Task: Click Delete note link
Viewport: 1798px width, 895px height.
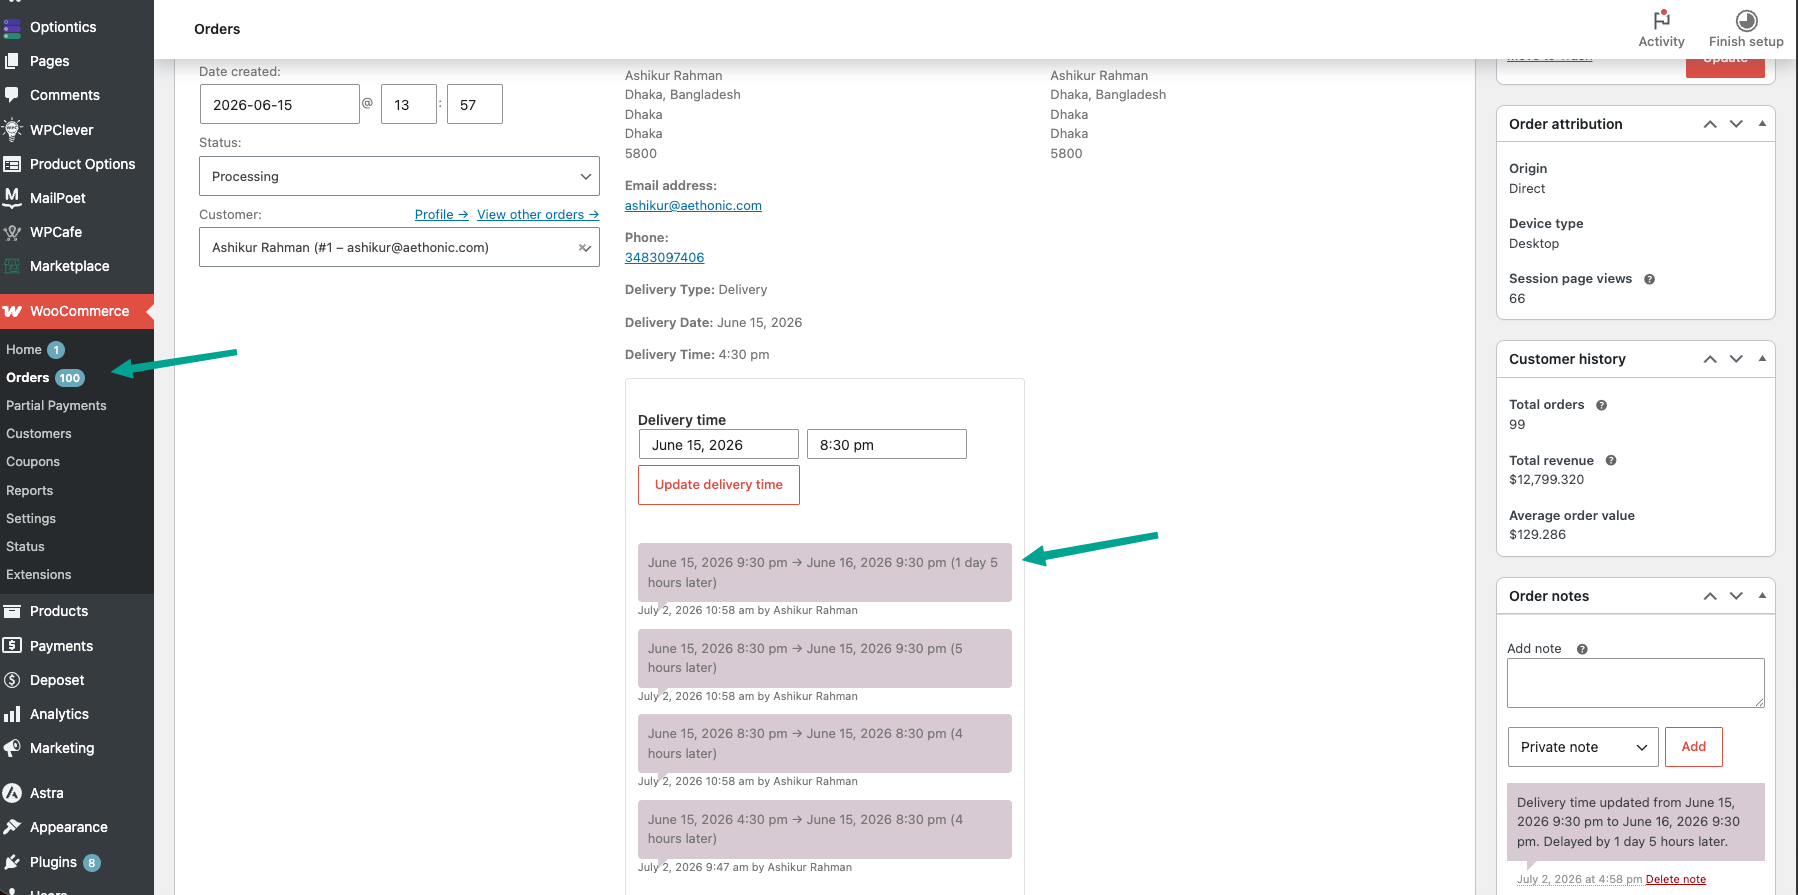Action: click(1675, 880)
